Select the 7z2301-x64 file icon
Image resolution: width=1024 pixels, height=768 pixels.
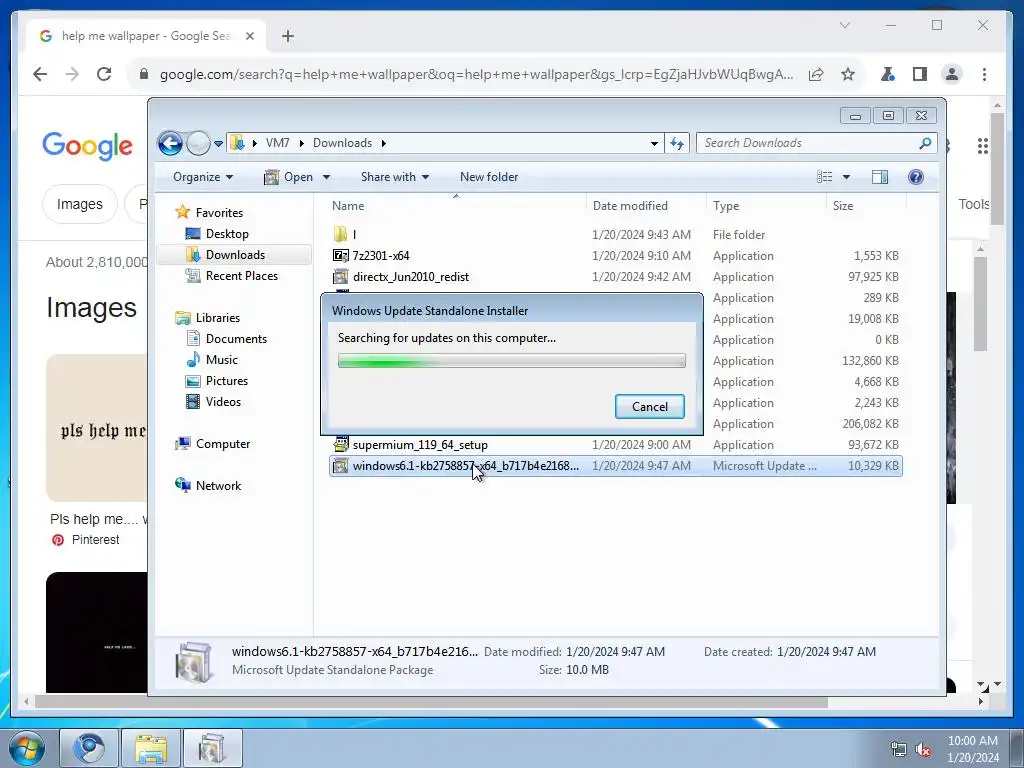pyautogui.click(x=340, y=255)
